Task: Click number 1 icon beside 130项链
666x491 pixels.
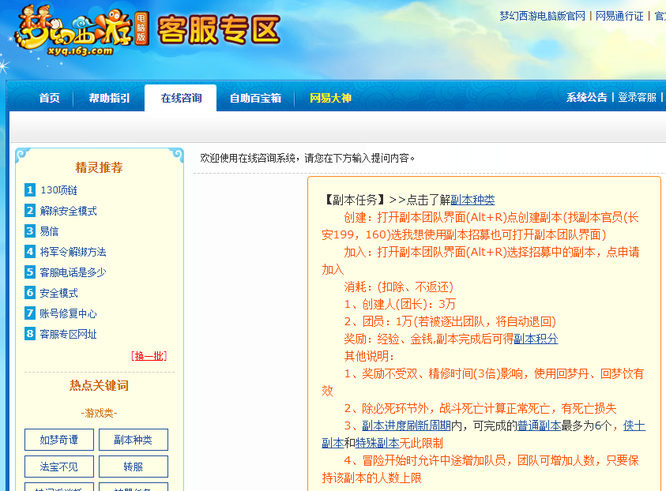Action: click(30, 189)
